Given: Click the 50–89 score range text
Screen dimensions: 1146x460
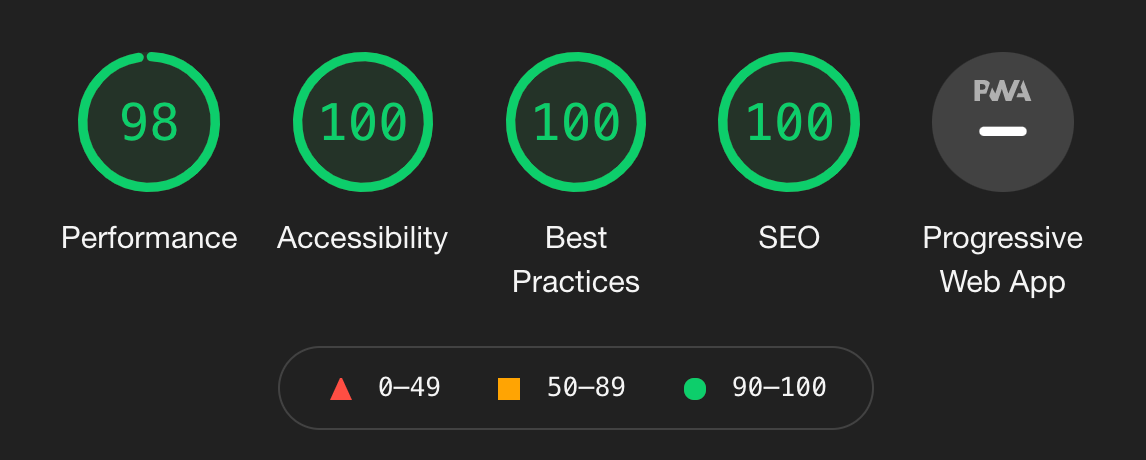Looking at the screenshot, I should (x=586, y=388).
